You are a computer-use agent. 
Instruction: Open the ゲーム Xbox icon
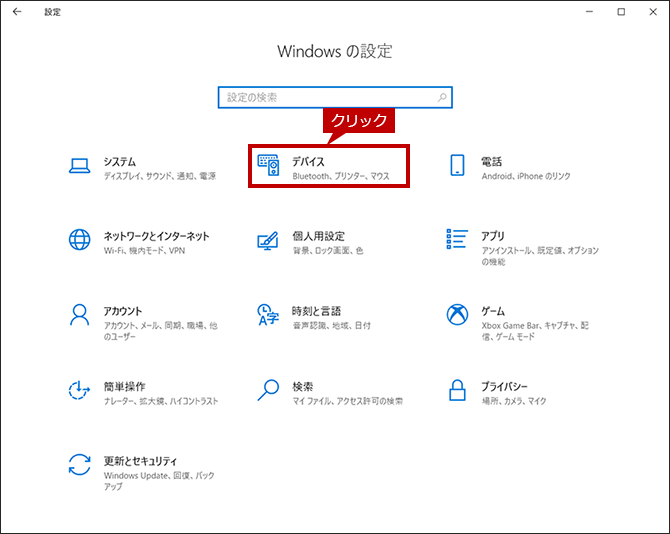click(457, 315)
